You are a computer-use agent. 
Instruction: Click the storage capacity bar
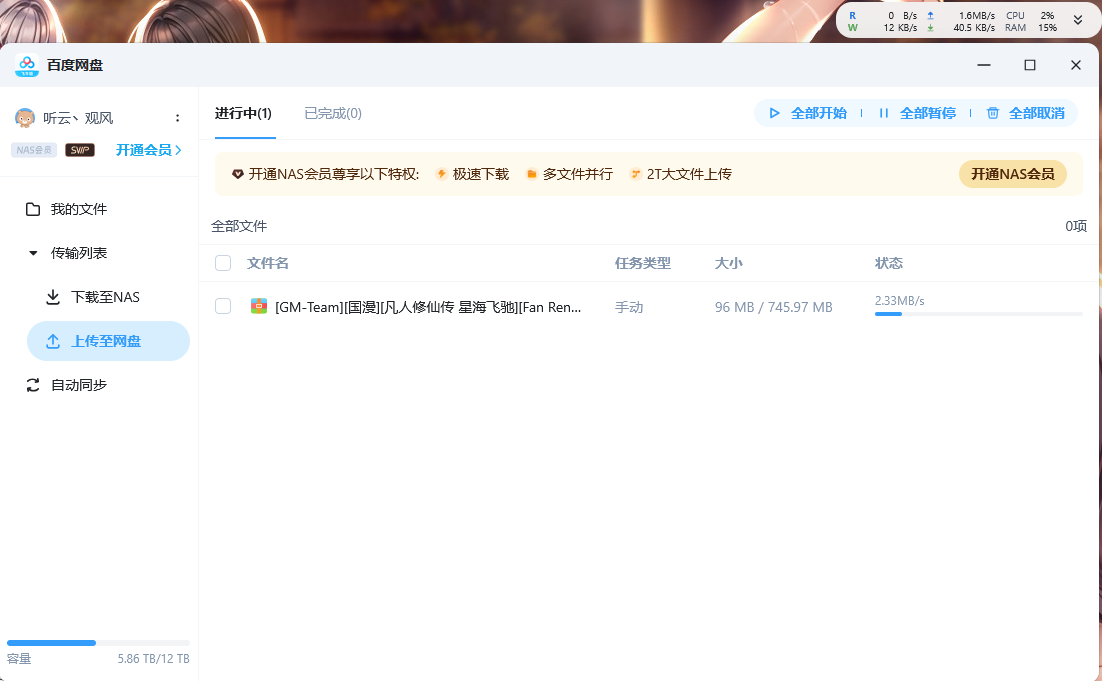98,643
